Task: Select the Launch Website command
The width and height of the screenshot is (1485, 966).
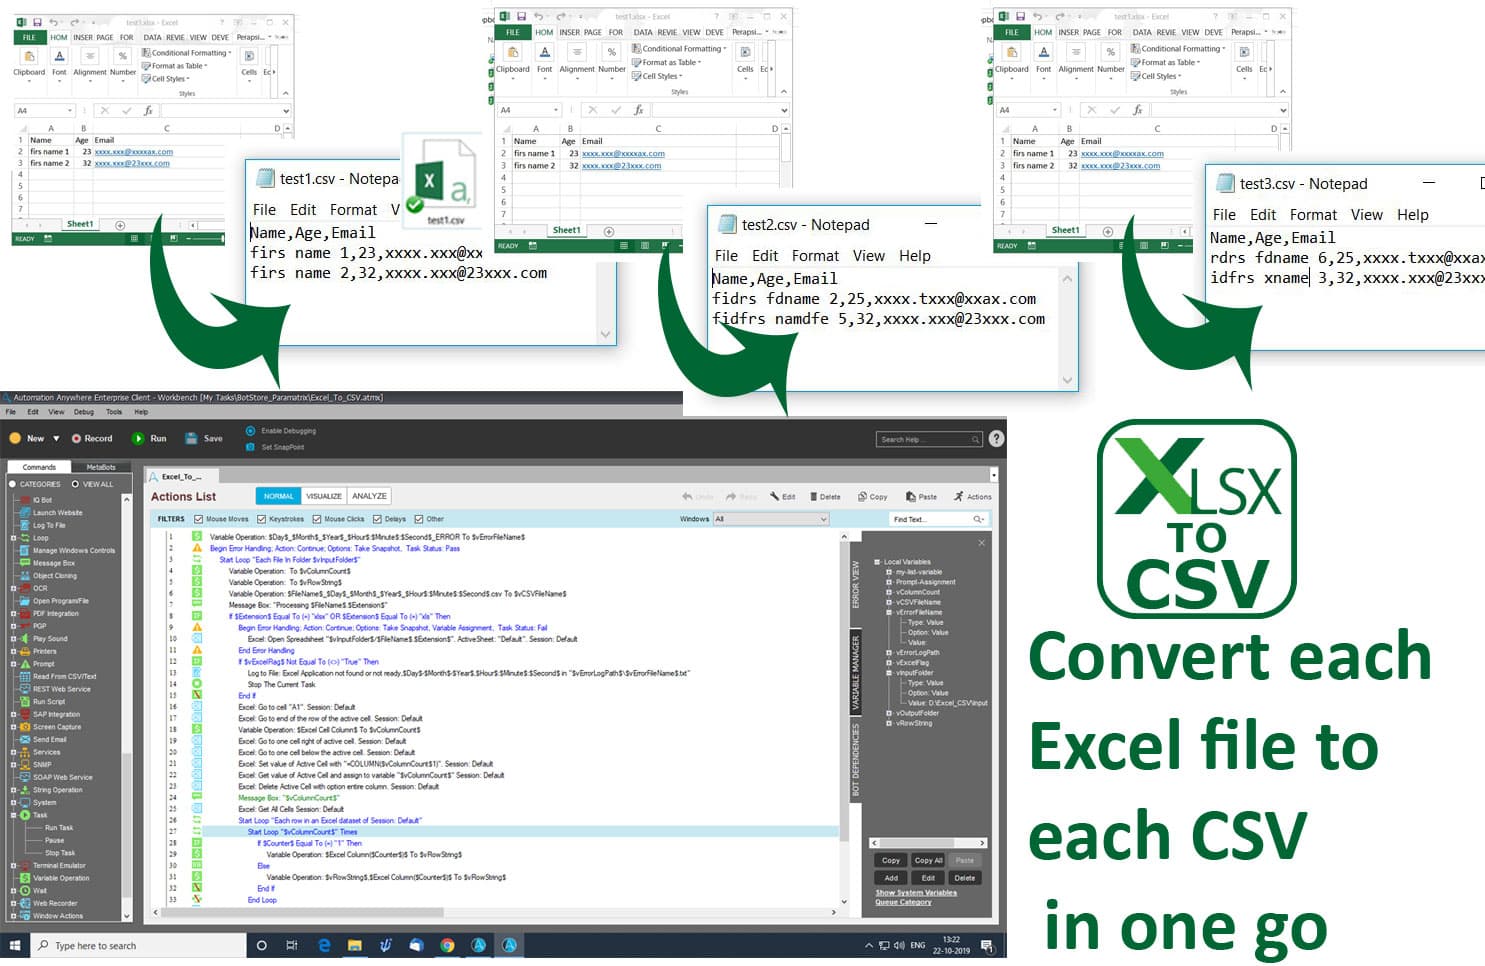Action: pos(52,512)
